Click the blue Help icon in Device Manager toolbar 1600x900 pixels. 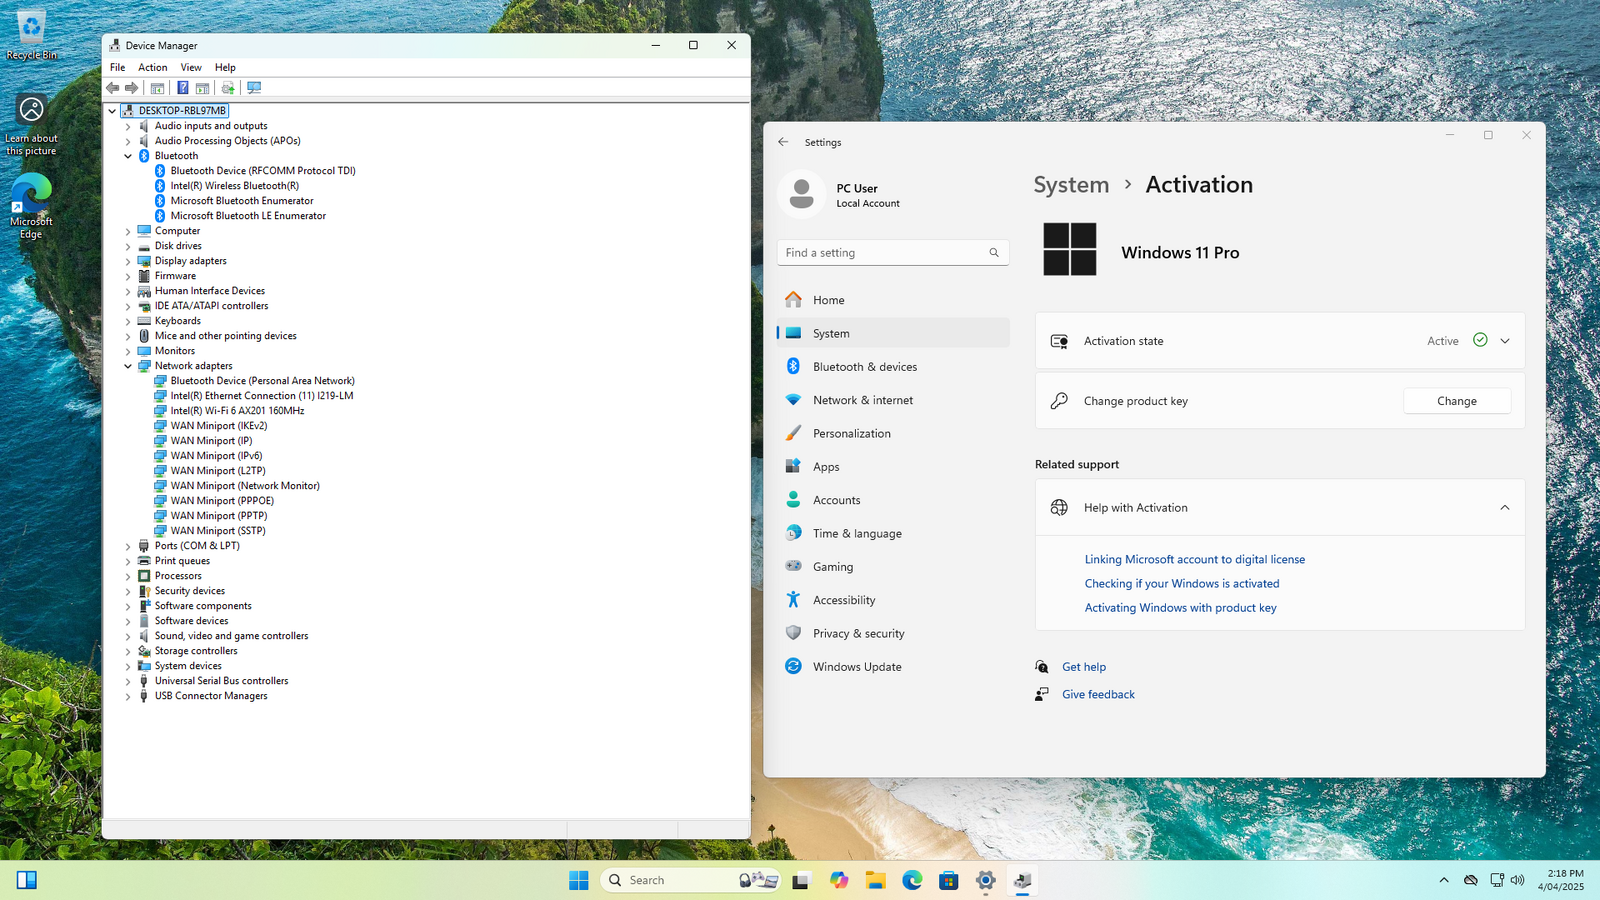(x=183, y=88)
